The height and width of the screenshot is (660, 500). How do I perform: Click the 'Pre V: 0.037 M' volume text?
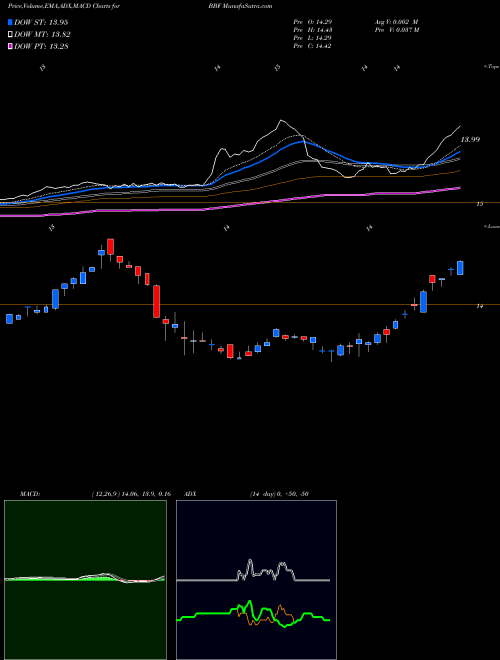click(x=396, y=30)
